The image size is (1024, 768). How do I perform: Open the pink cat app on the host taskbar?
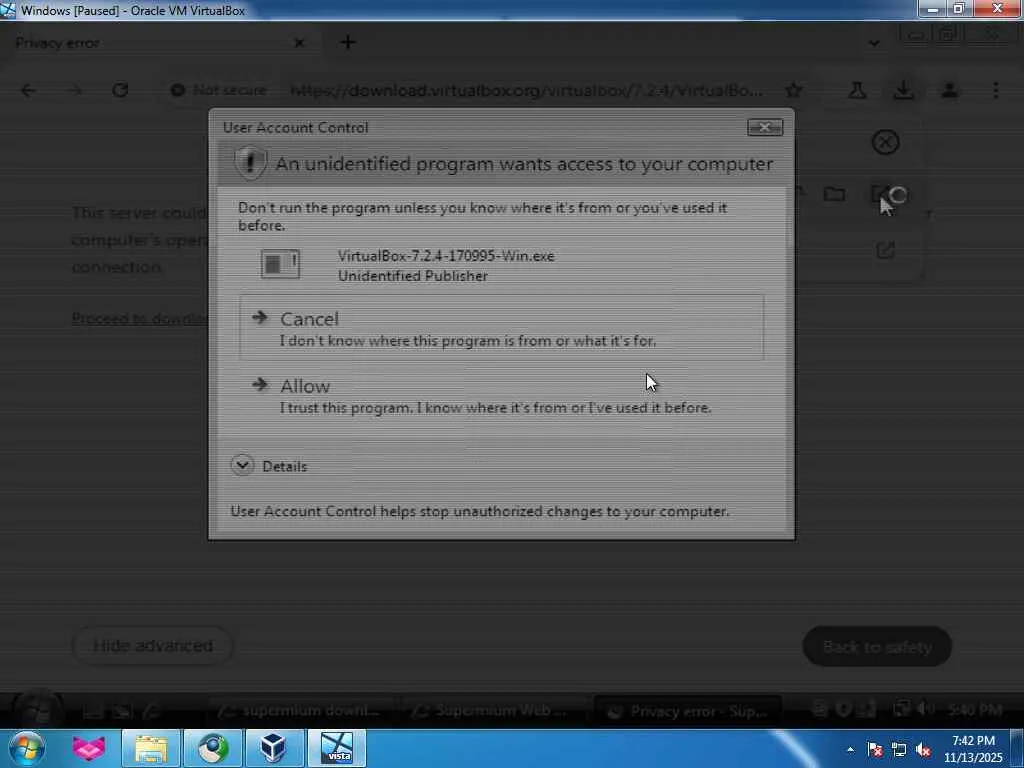(89, 748)
